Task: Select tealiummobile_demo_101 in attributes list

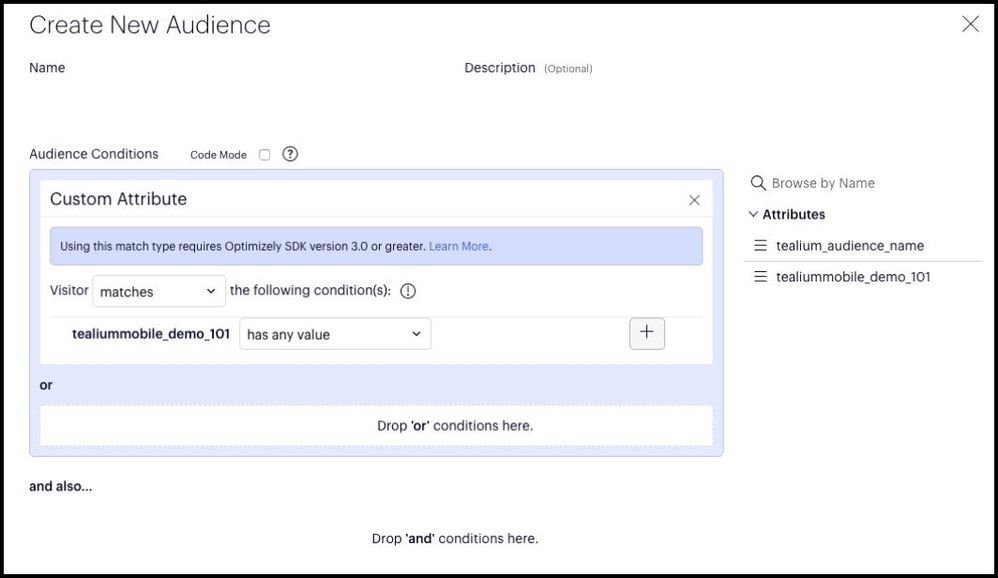Action: click(852, 277)
